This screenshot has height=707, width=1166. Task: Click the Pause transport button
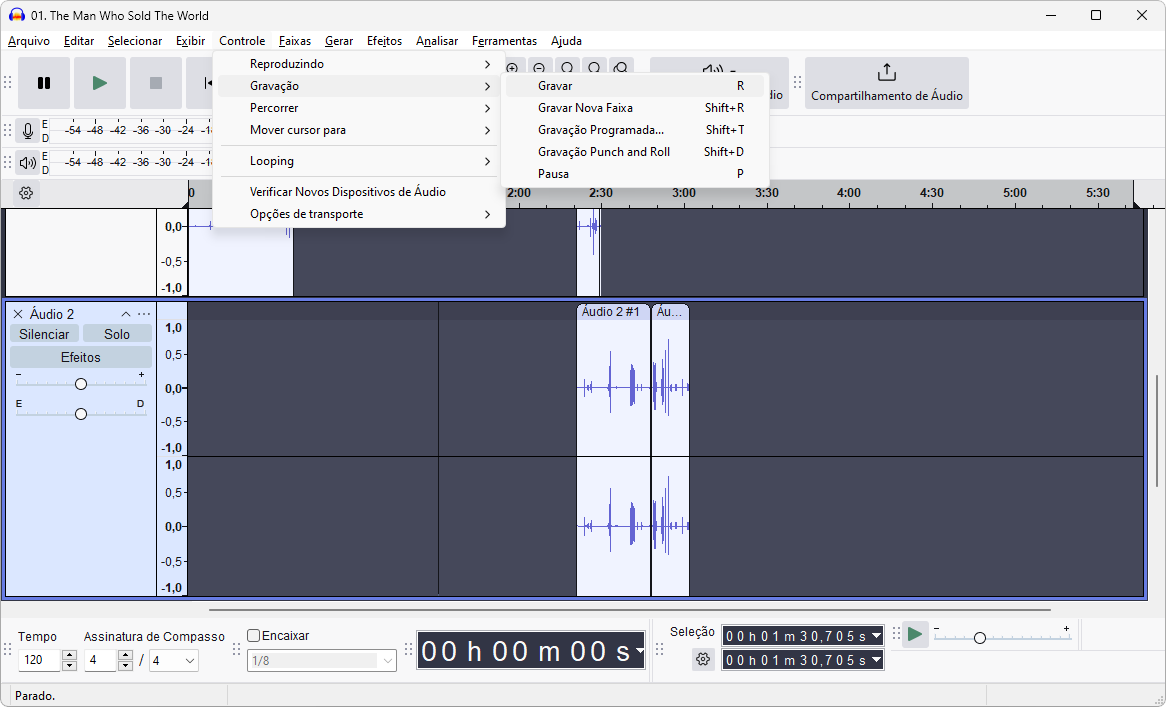44,83
